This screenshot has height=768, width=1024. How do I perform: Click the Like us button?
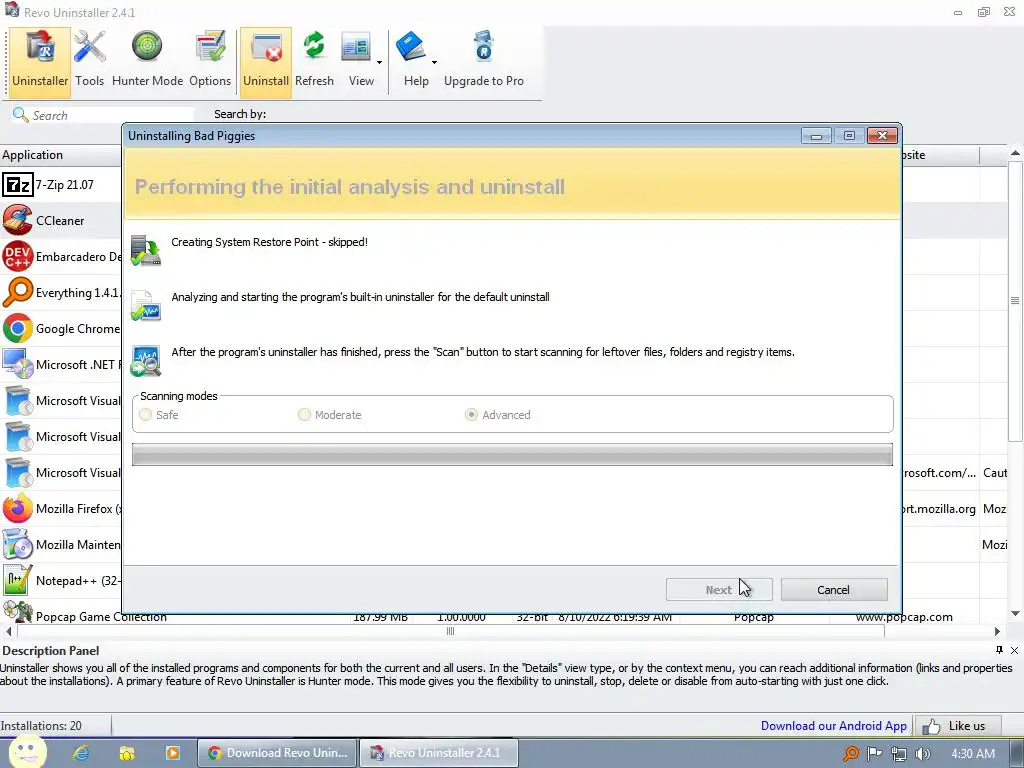pyautogui.click(x=957, y=726)
